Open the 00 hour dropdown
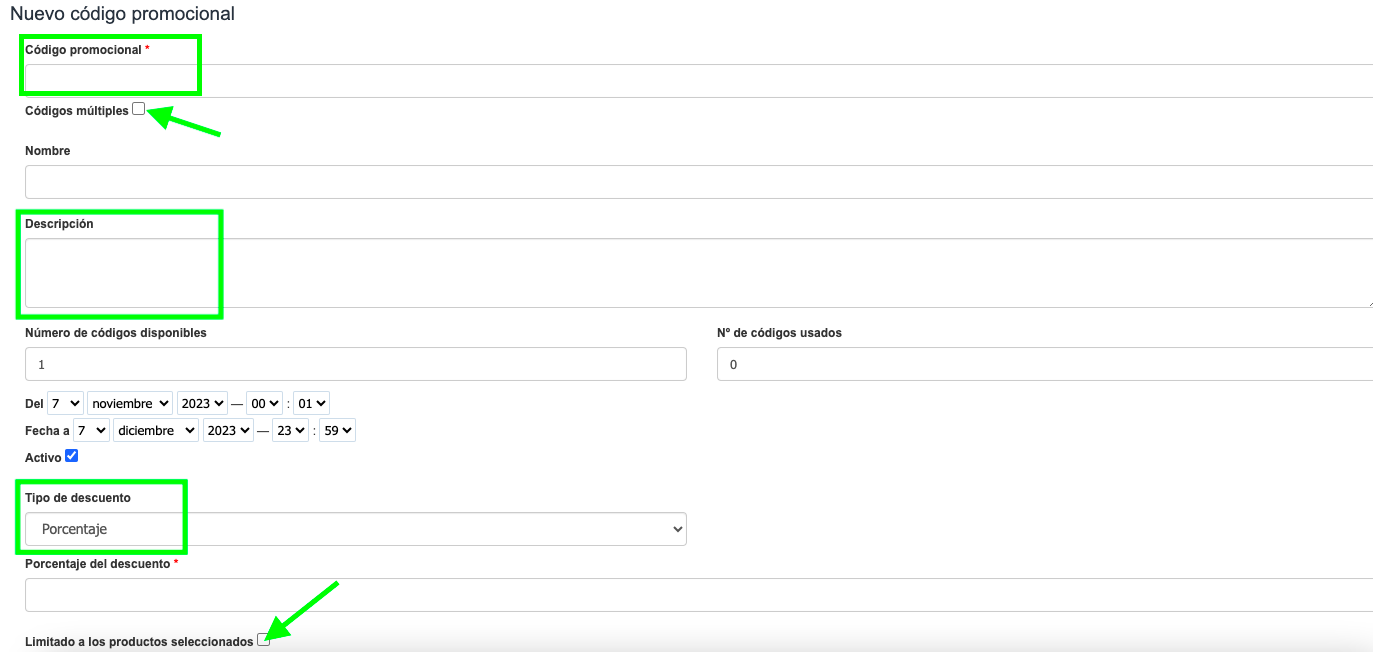This screenshot has height=652, width=1373. pyautogui.click(x=265, y=404)
